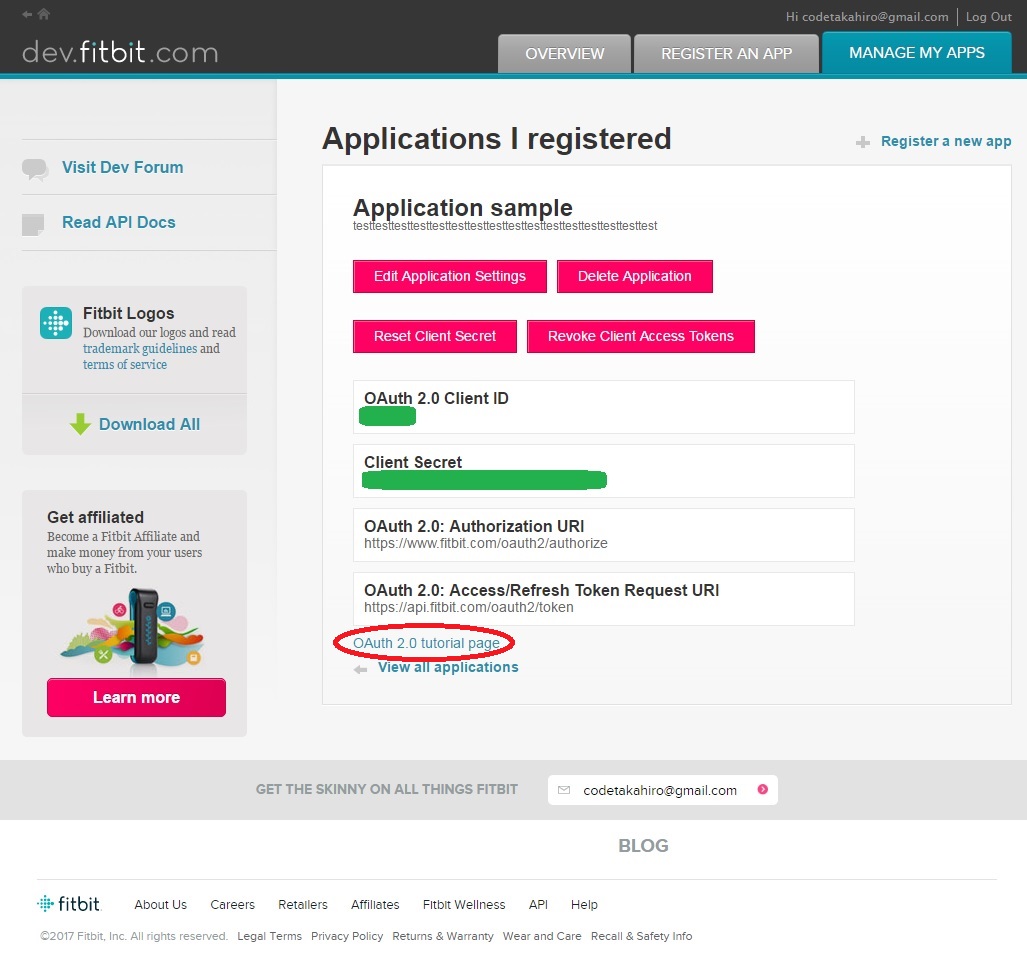Click Edit Application Settings button
1027x977 pixels.
point(450,276)
